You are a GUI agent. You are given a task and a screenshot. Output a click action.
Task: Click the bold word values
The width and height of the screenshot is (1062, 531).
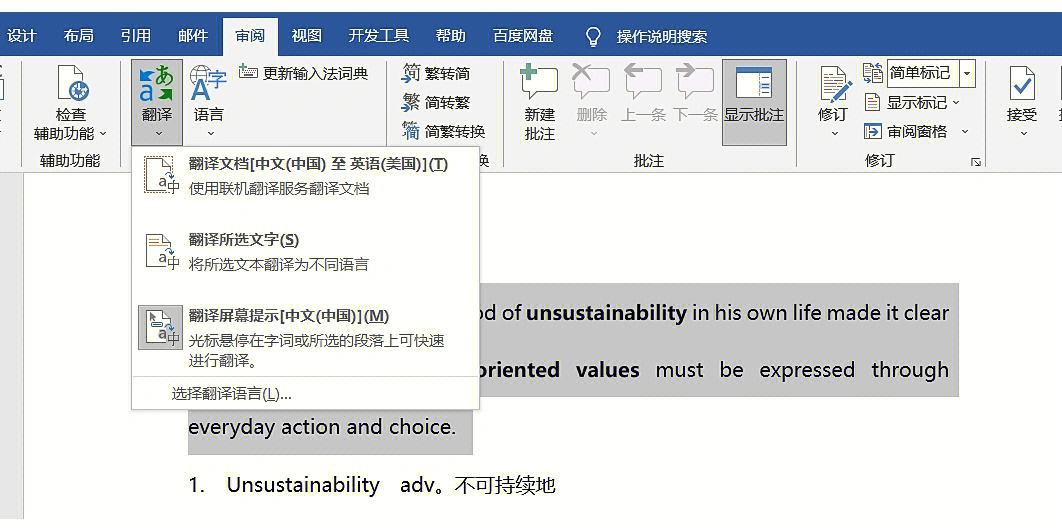point(608,370)
